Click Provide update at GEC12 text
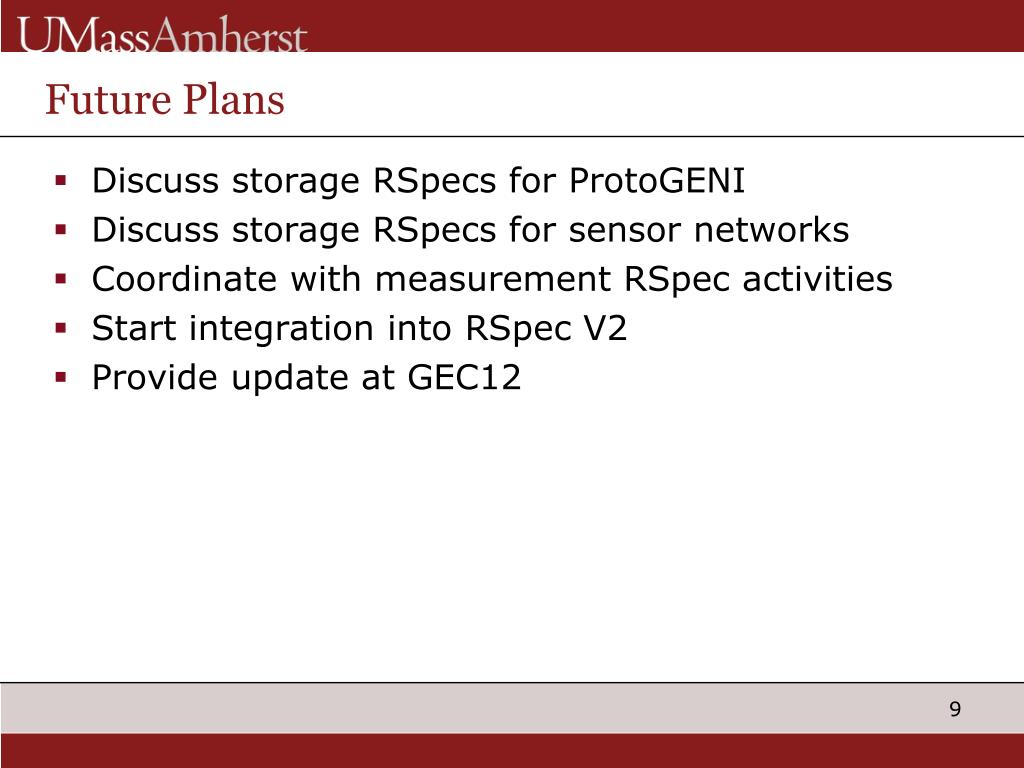Viewport: 1024px width, 768px height. point(306,377)
